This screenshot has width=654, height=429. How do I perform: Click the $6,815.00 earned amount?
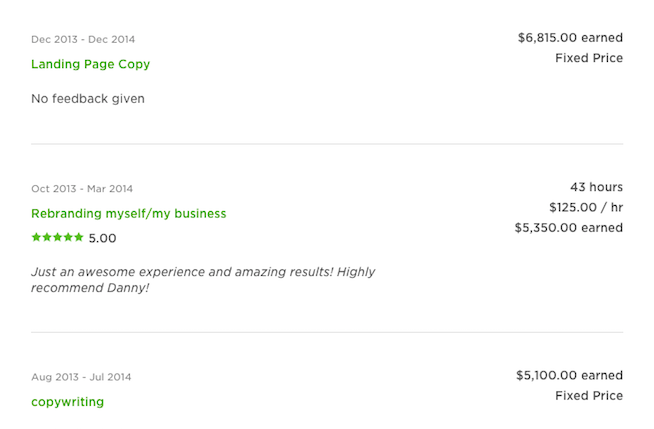coord(570,38)
